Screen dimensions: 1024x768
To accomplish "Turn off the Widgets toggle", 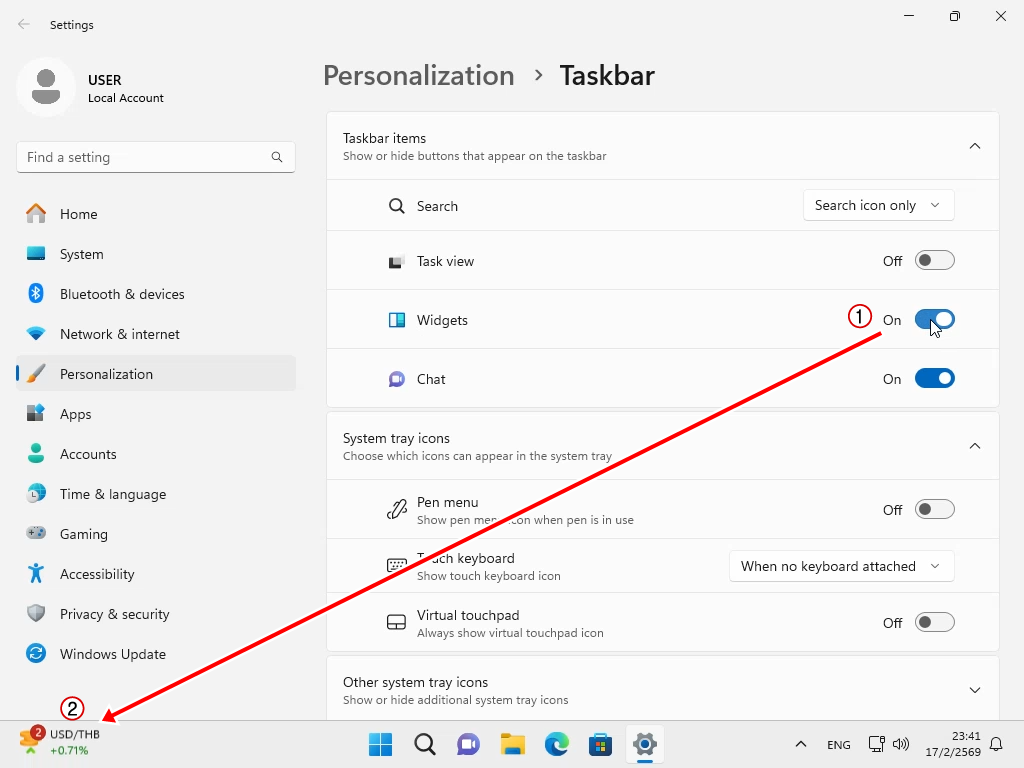I will (x=934, y=320).
